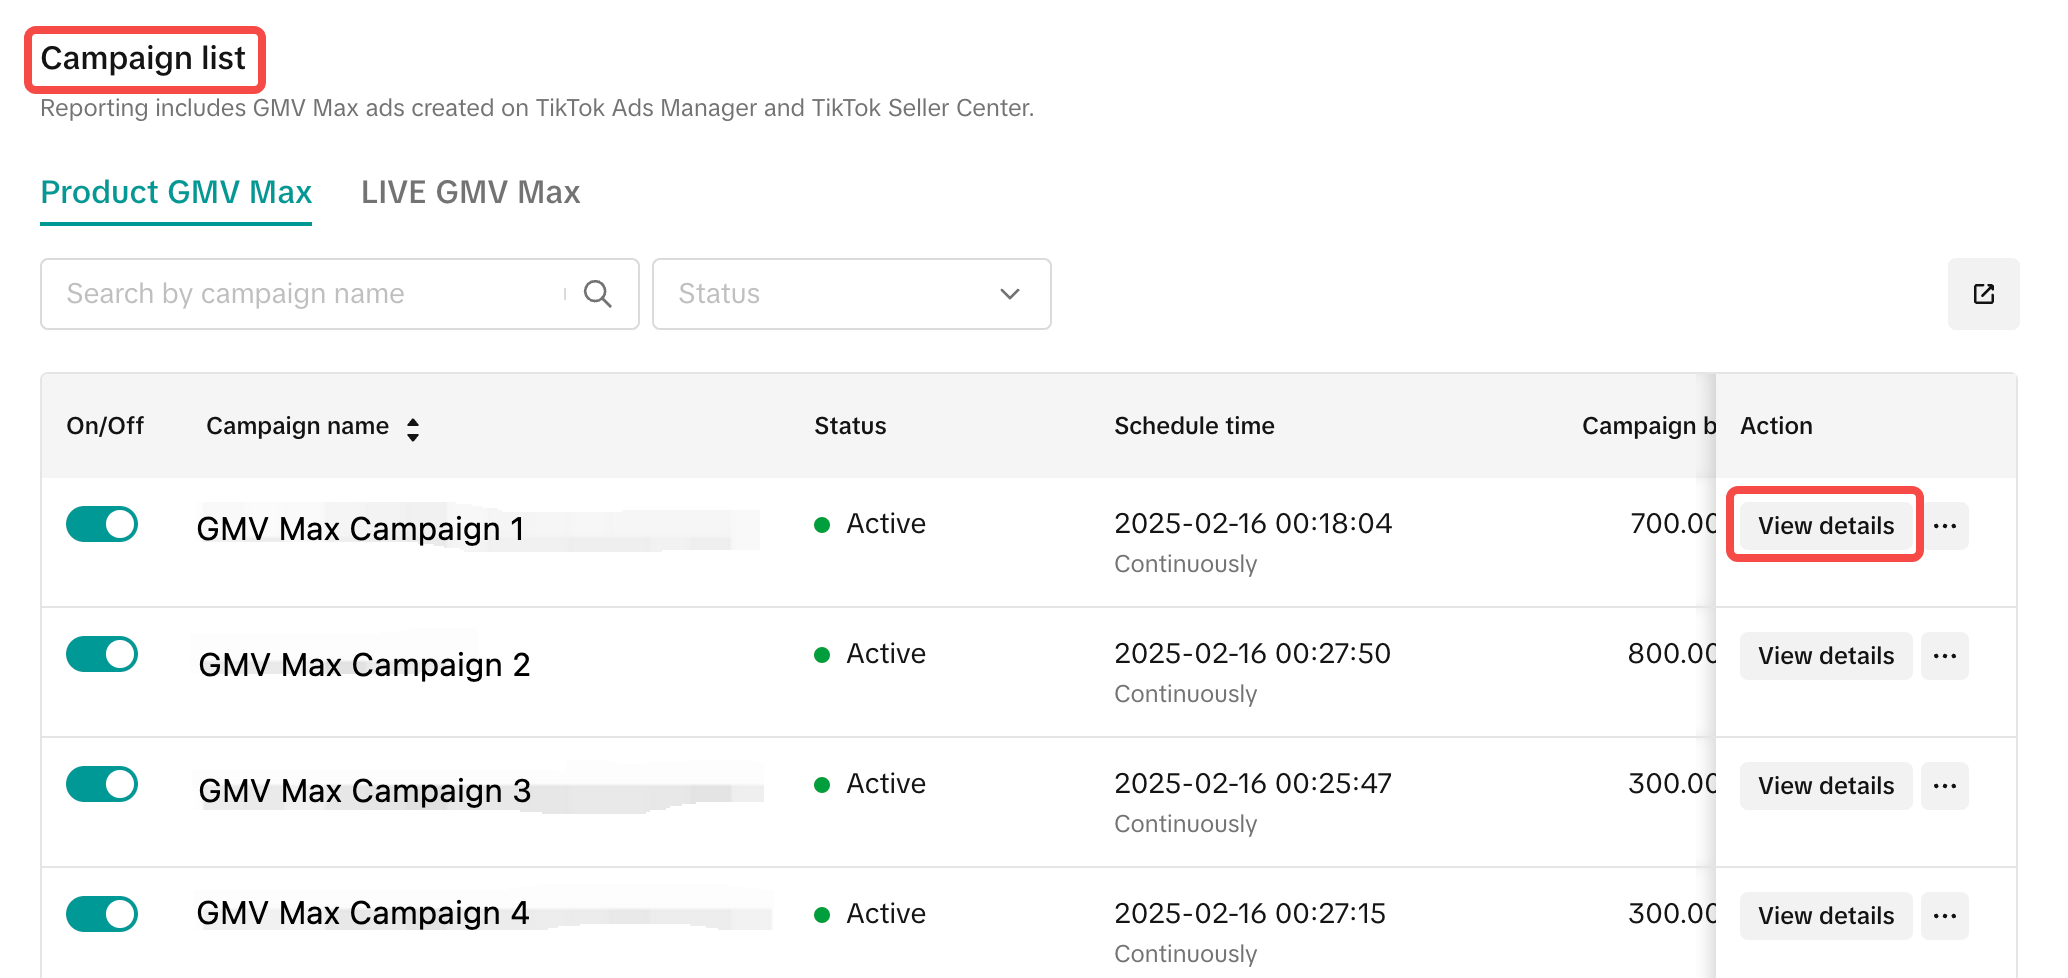Screen dimensions: 2068x978
Task: Select the Product GMV Max tab
Action: pos(176,192)
